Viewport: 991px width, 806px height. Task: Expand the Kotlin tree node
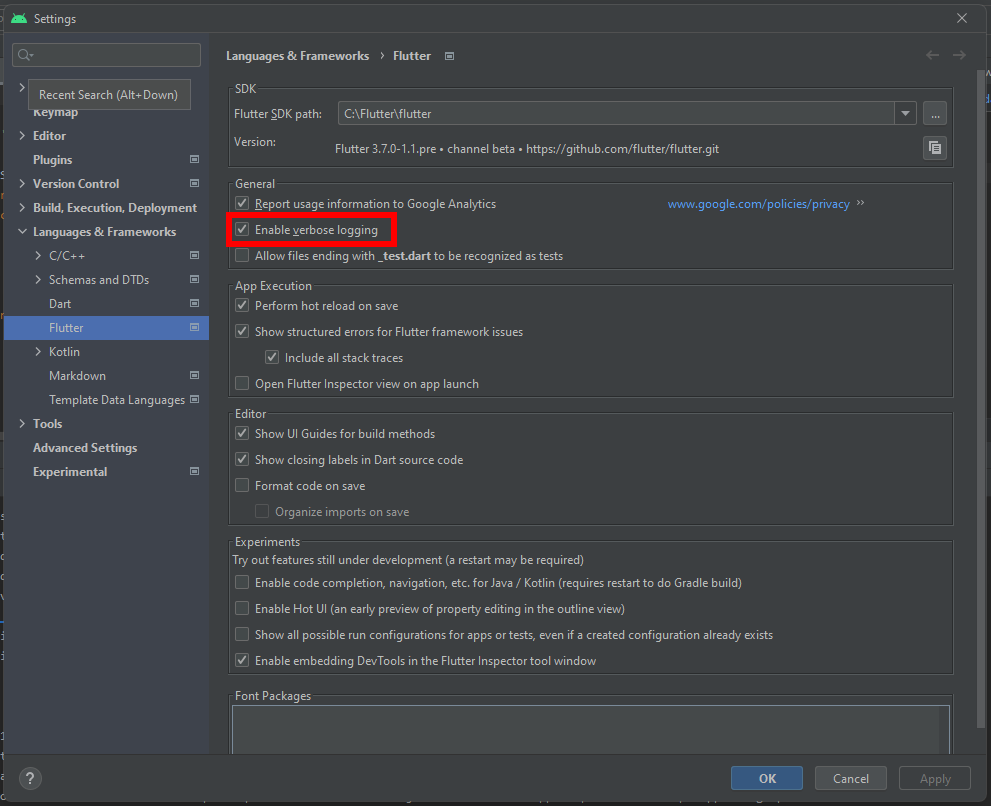click(x=38, y=351)
